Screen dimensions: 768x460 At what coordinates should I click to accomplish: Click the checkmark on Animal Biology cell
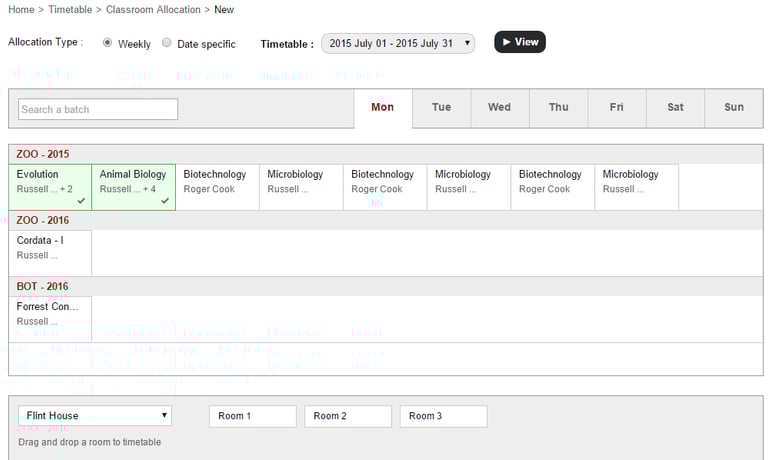[x=165, y=200]
